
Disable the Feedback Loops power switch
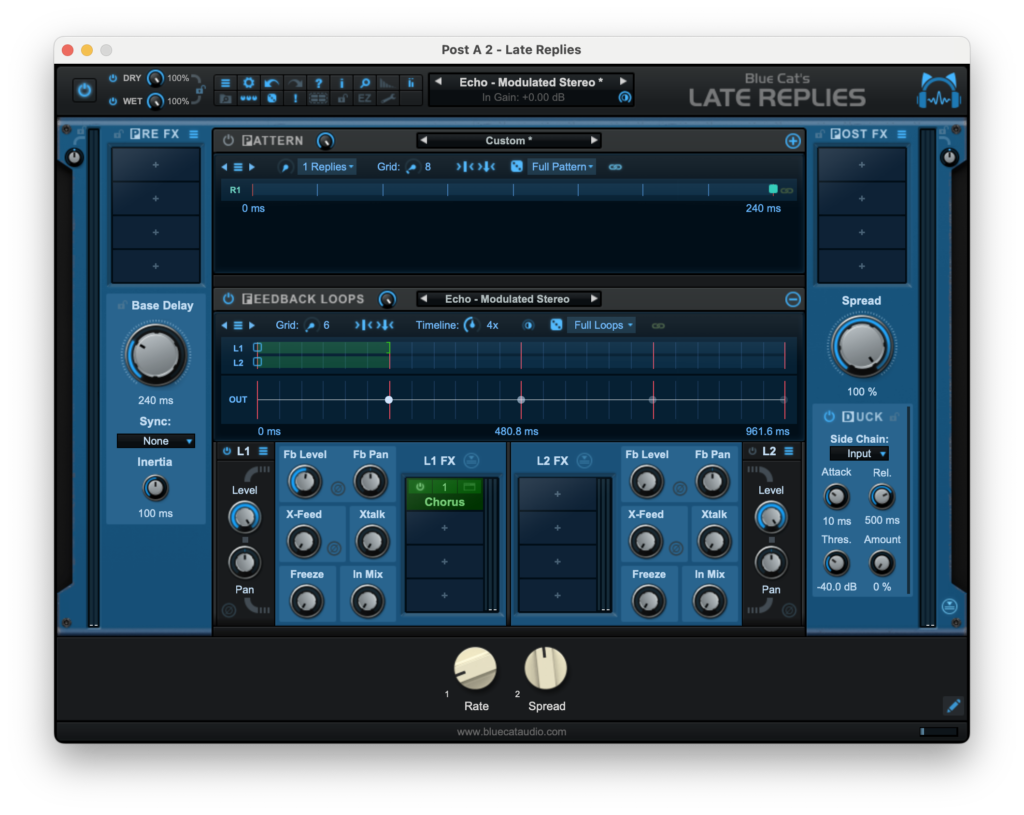tap(228, 298)
